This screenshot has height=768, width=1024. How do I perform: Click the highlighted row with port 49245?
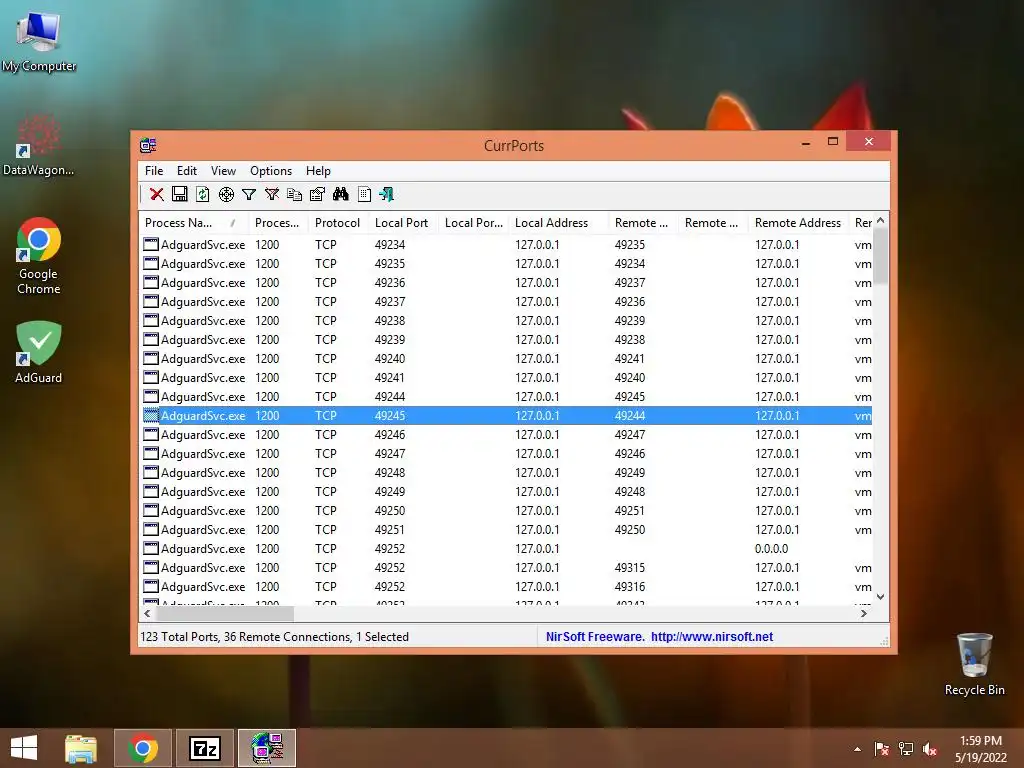pos(507,415)
